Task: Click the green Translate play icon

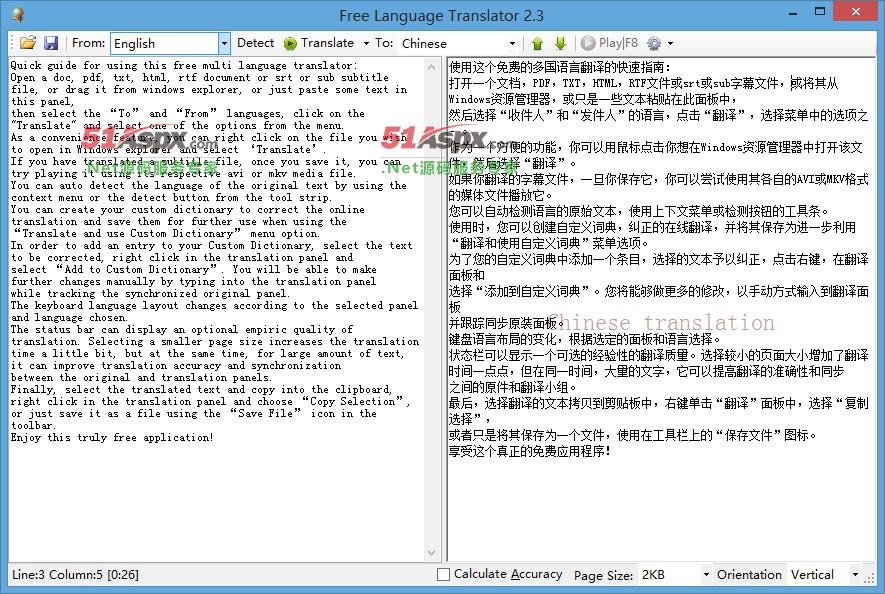Action: click(290, 43)
